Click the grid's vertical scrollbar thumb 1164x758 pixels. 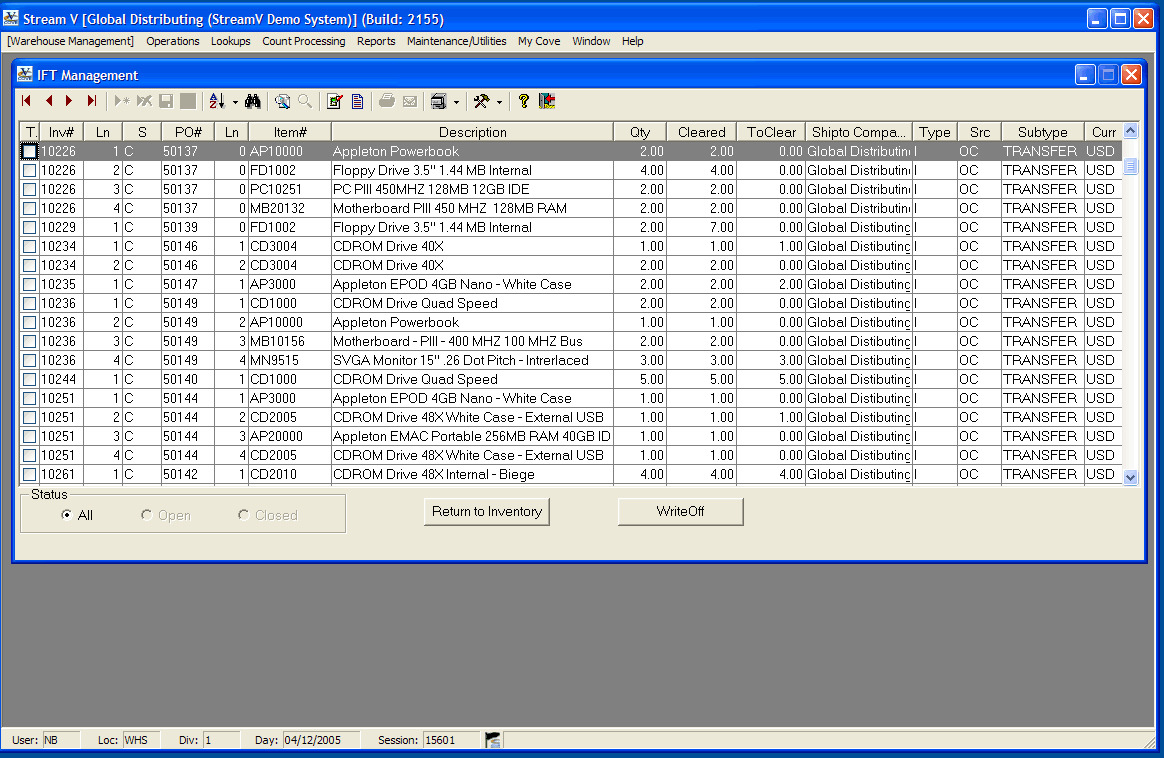point(1131,166)
